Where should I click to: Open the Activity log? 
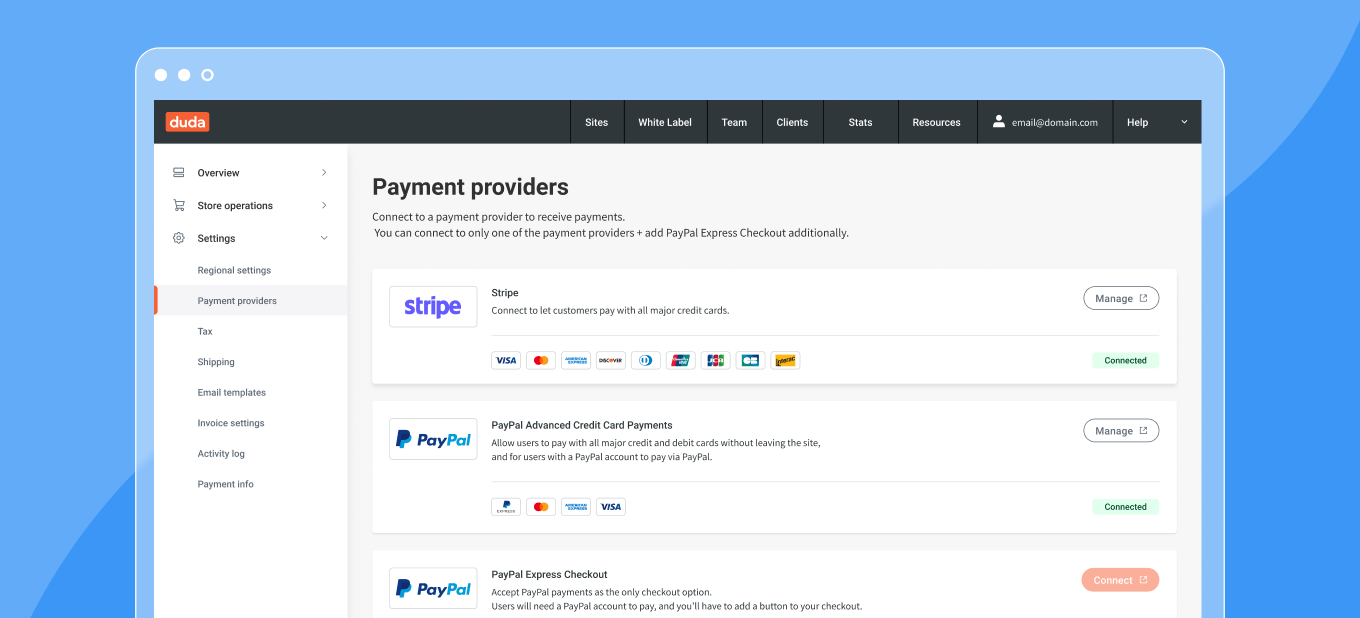click(221, 453)
